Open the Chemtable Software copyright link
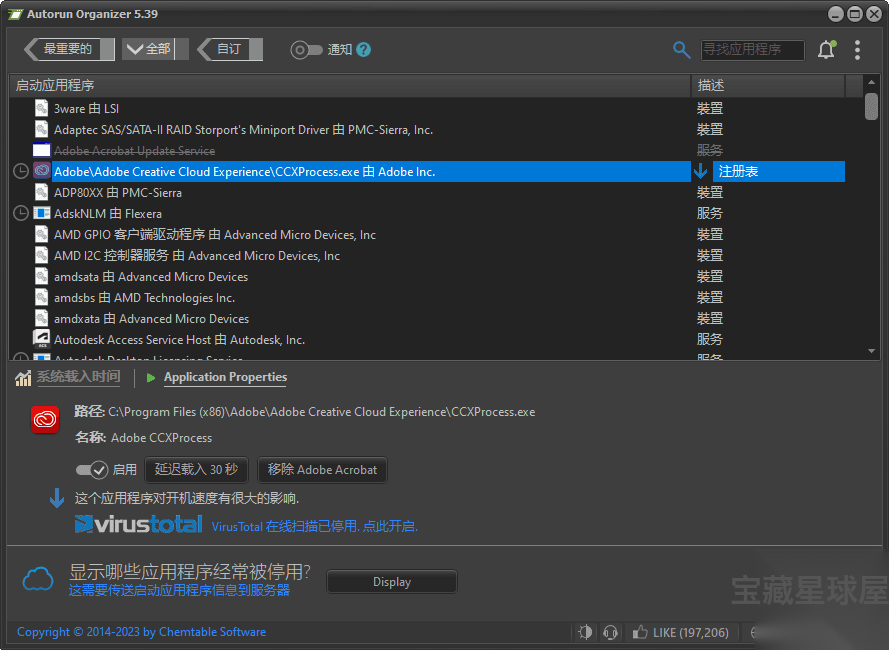Image resolution: width=889 pixels, height=650 pixels. click(141, 632)
